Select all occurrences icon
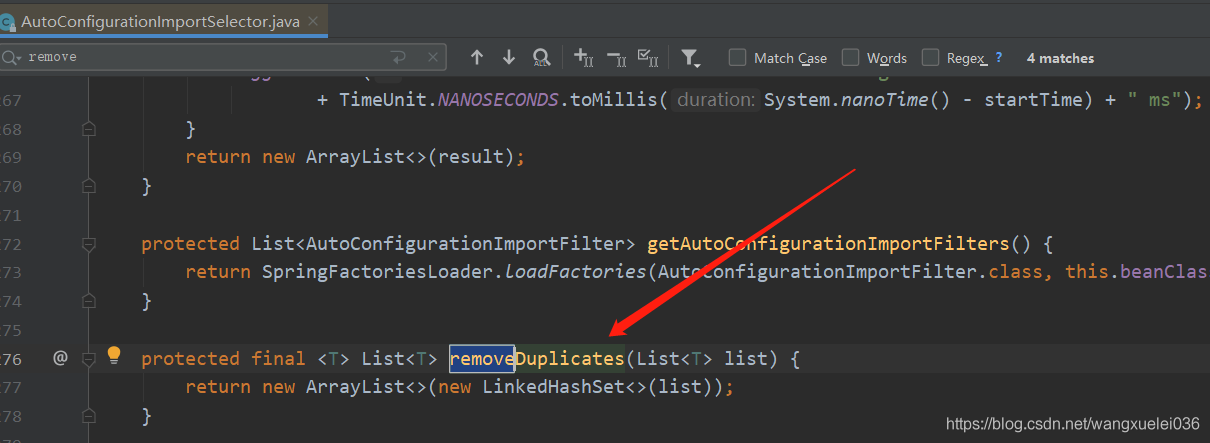The width and height of the screenshot is (1210, 443). coord(647,58)
